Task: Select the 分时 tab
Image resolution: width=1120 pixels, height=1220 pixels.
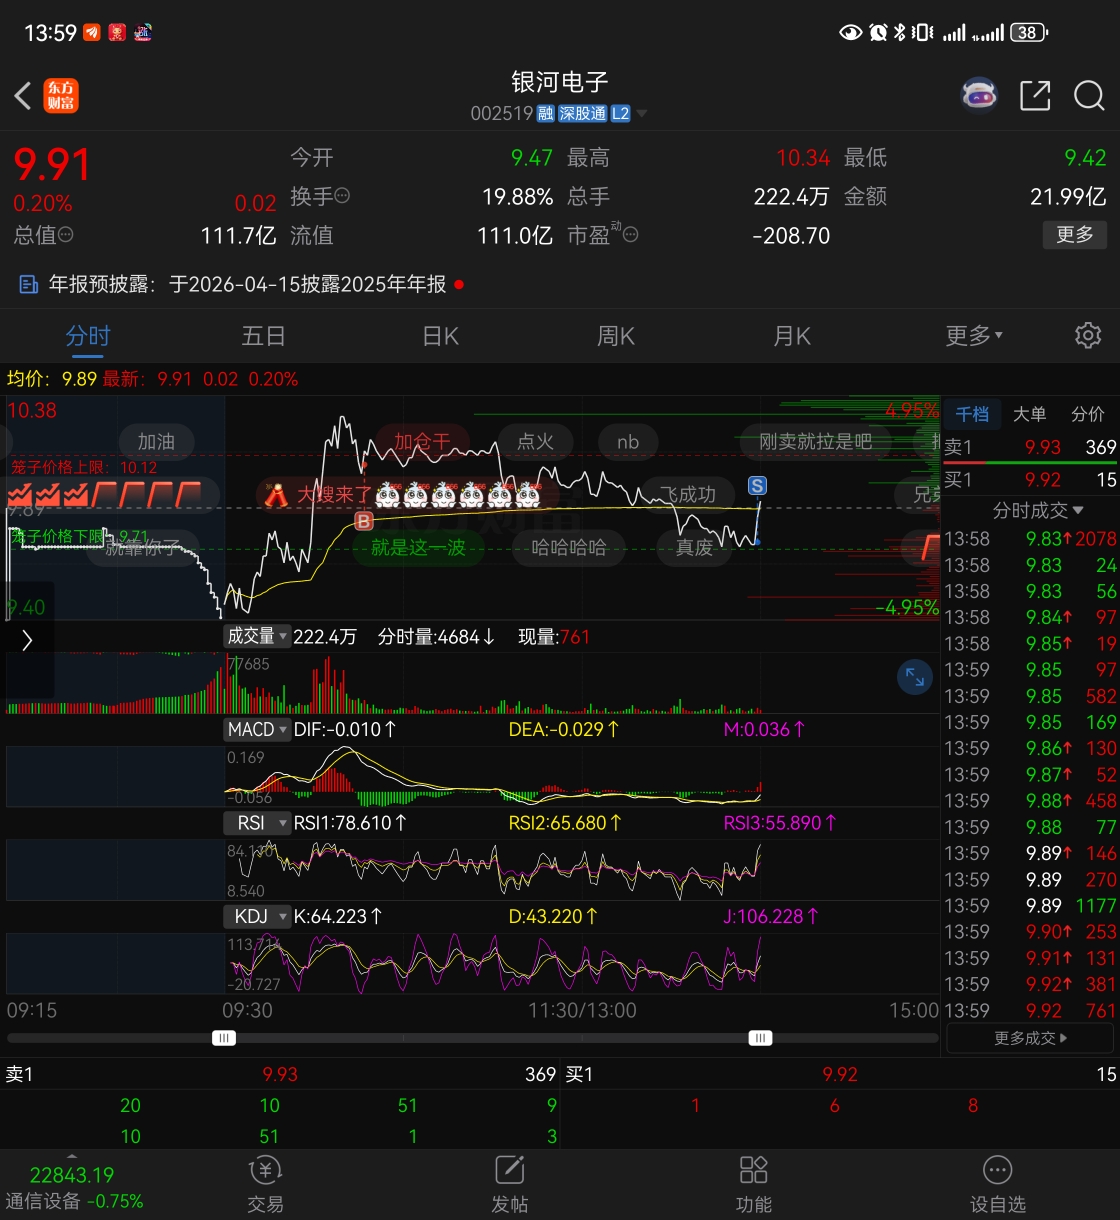Action: point(88,335)
